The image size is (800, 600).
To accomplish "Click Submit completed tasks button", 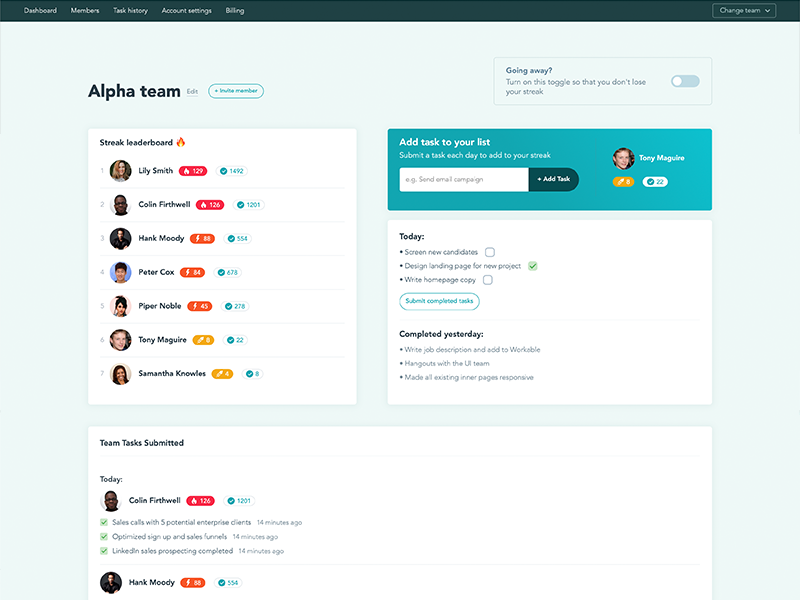I will click(439, 301).
